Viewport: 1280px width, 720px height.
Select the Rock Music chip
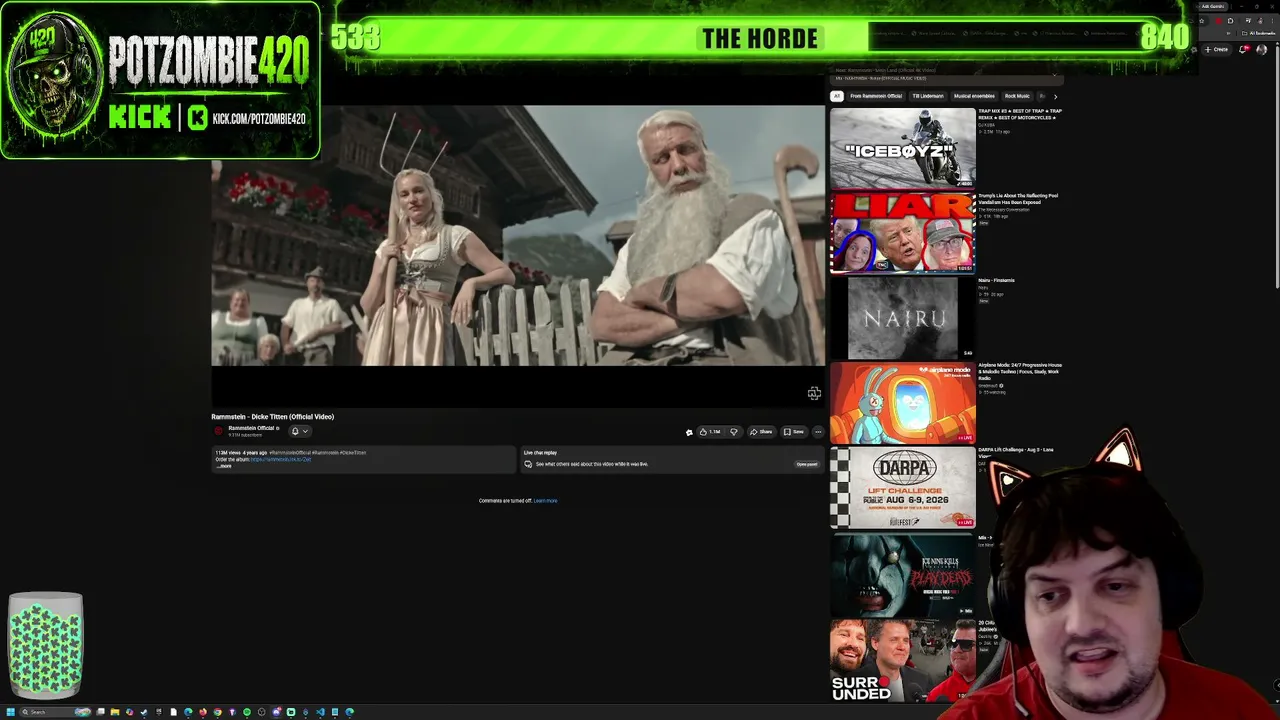pos(1017,96)
